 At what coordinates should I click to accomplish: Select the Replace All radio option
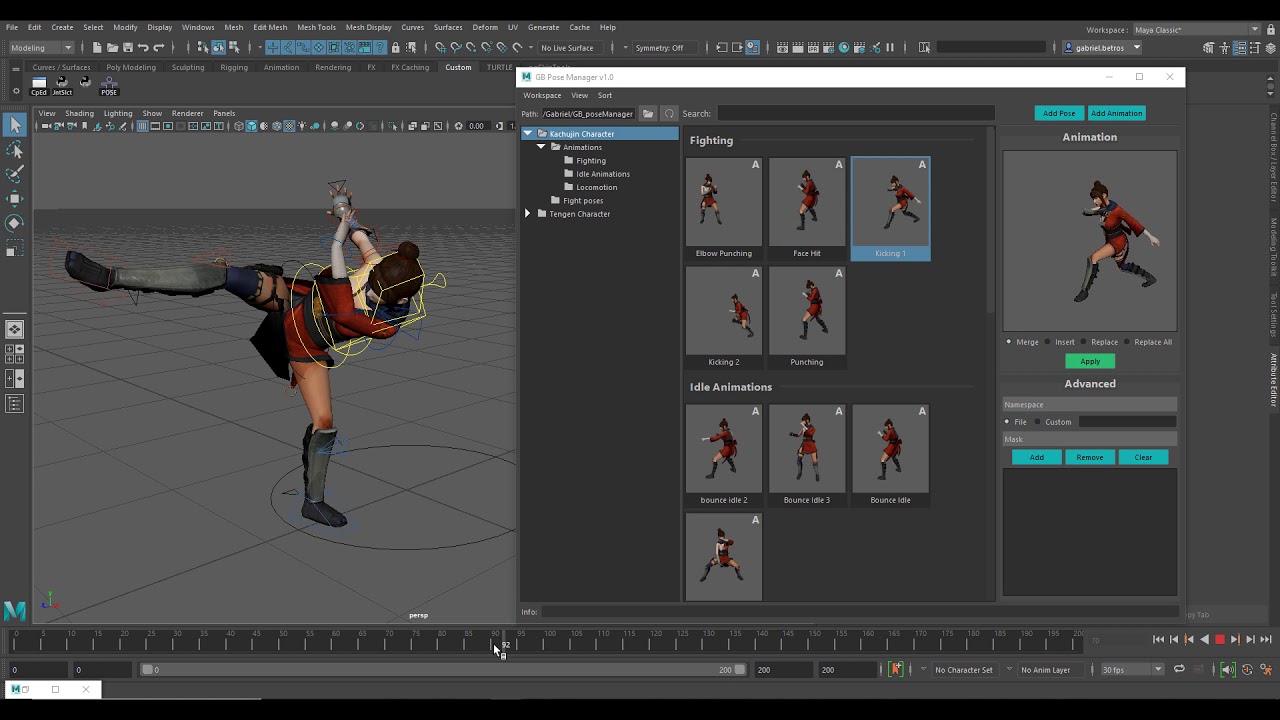click(x=1127, y=342)
